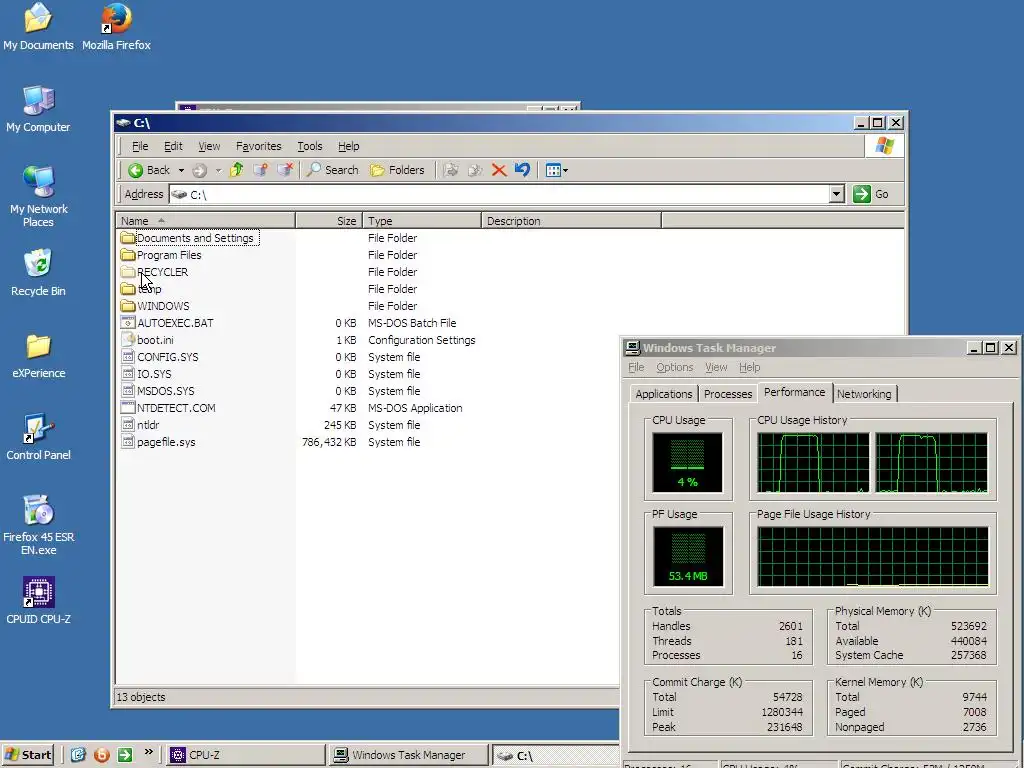Open Task Manager View menu
1024x768 pixels.
(716, 368)
